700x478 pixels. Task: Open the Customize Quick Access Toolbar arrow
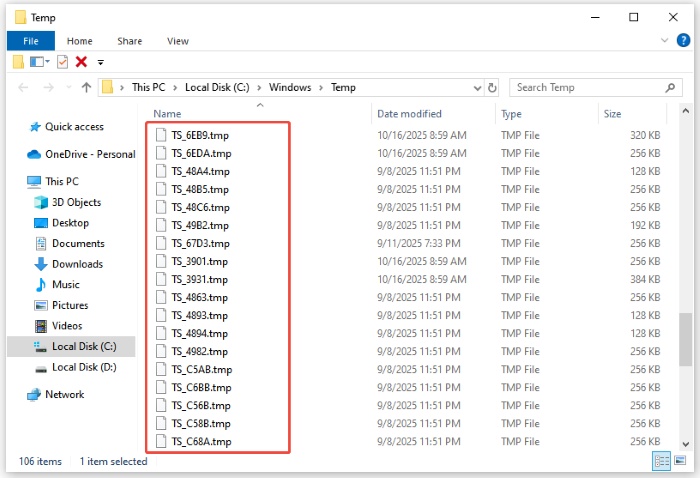[x=101, y=62]
